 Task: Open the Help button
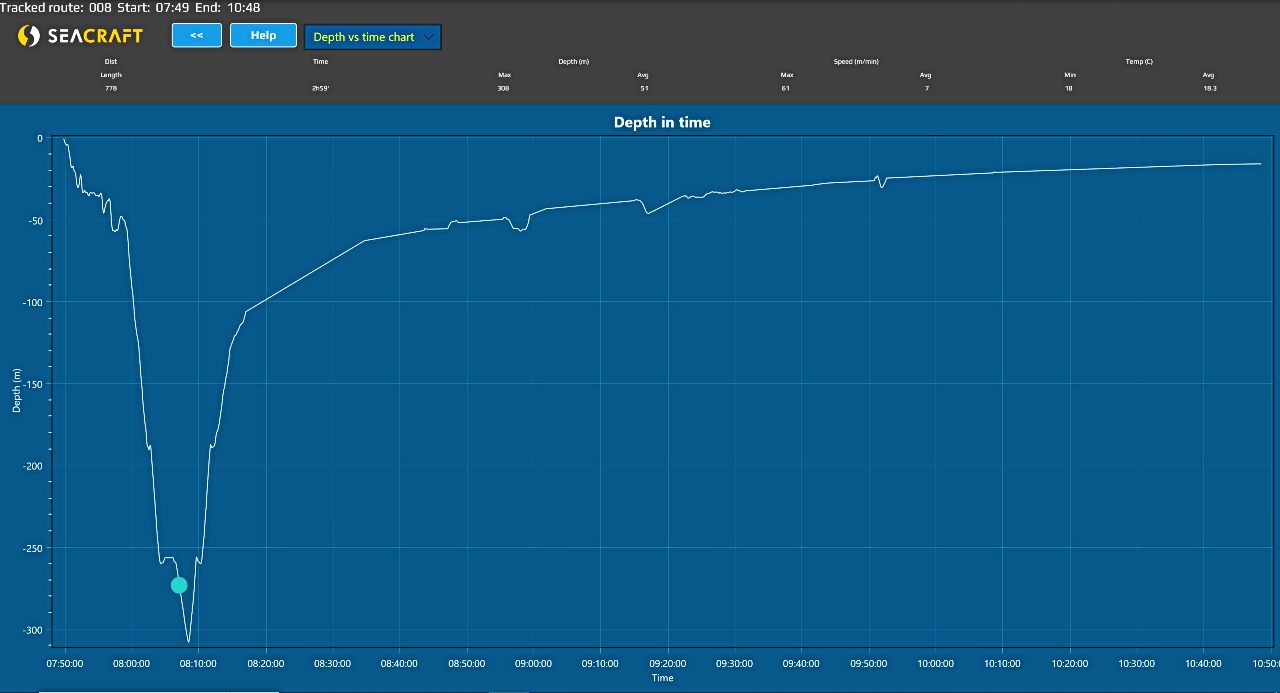pyautogui.click(x=263, y=35)
